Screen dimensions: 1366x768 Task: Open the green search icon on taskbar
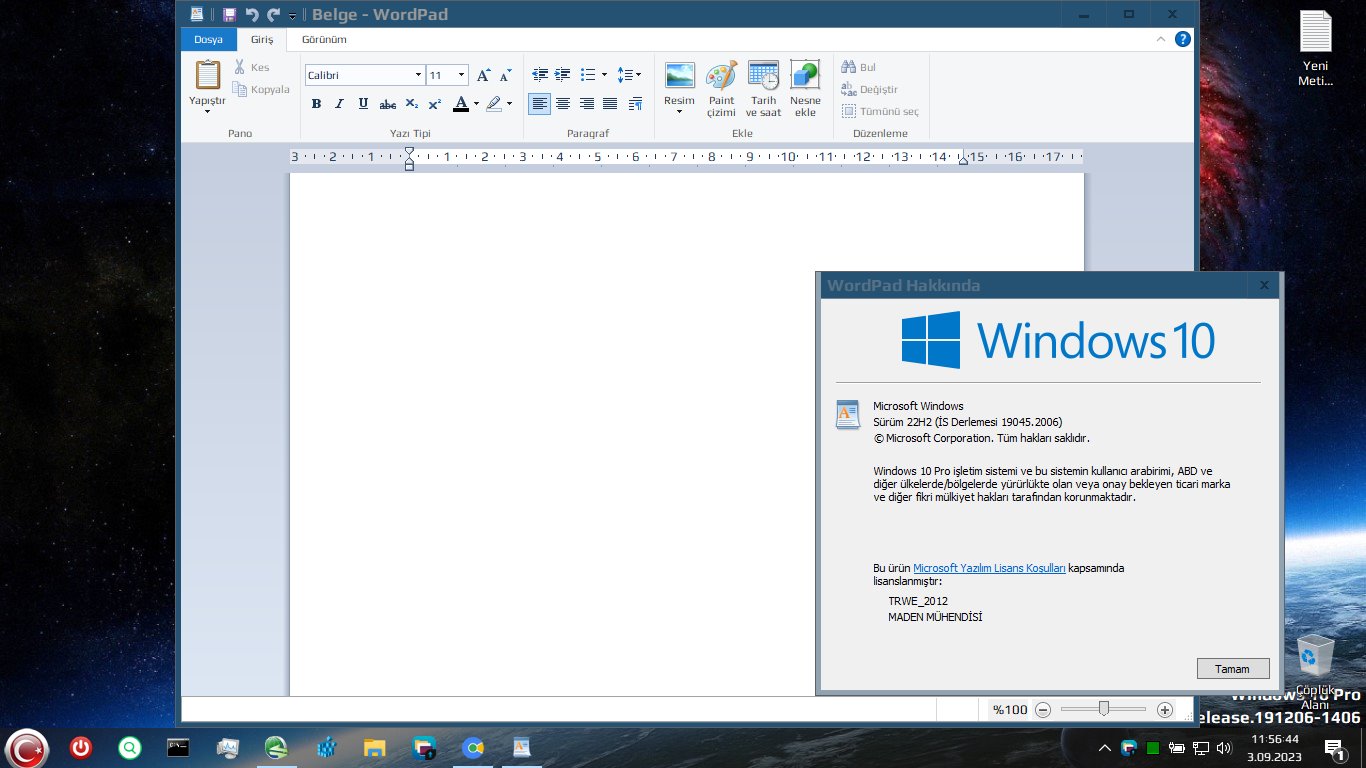point(129,747)
